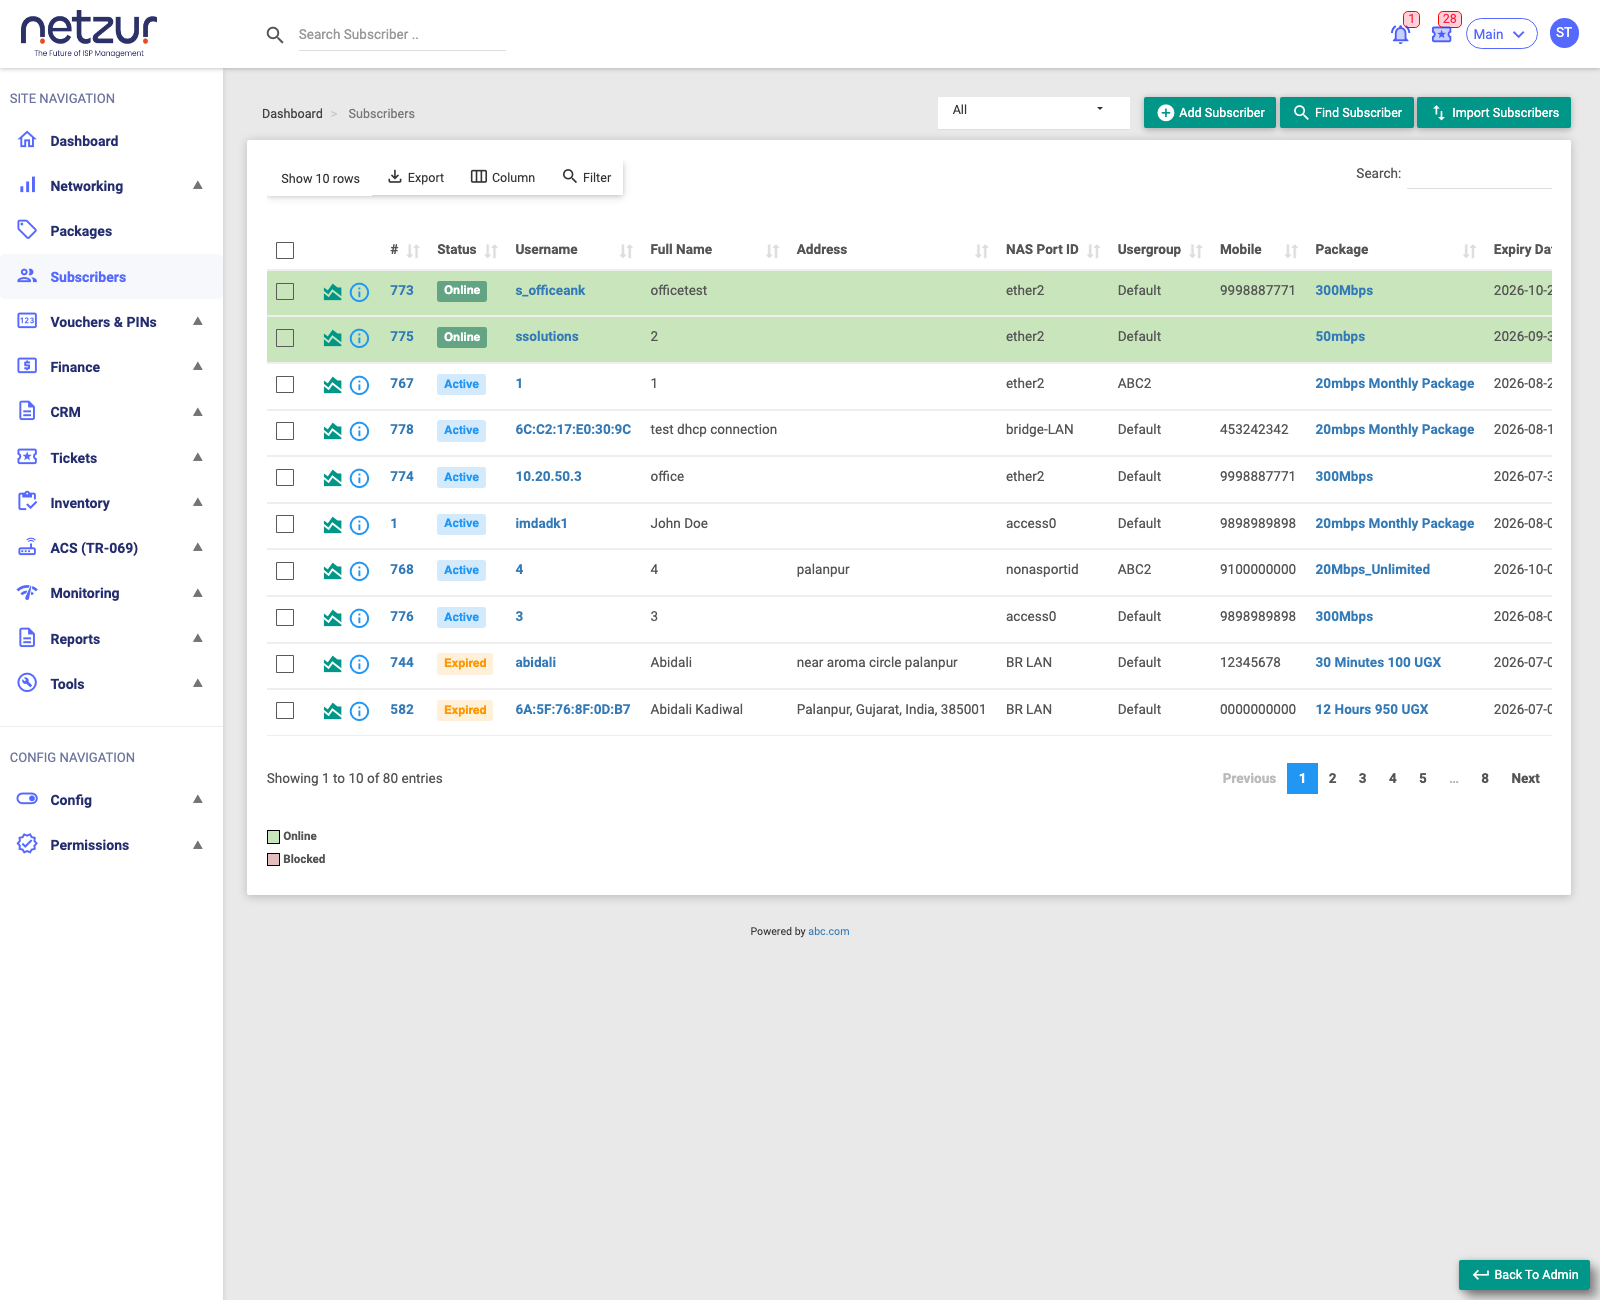Open usage graph icon for abidali row

333,664
